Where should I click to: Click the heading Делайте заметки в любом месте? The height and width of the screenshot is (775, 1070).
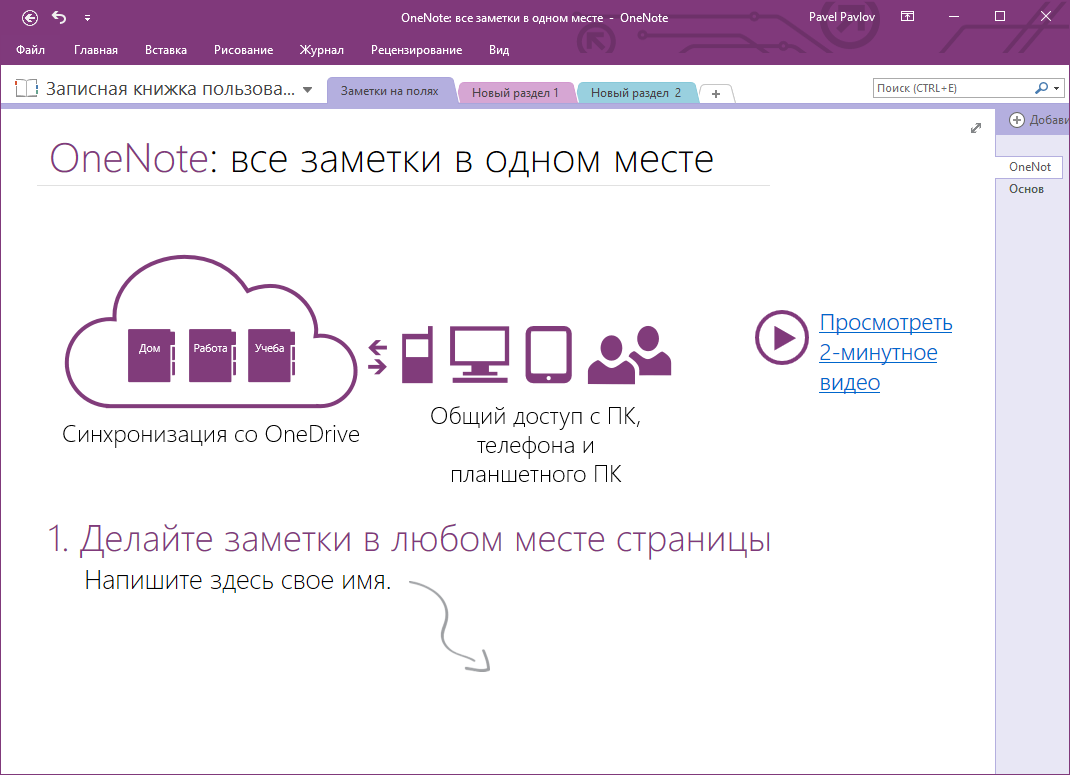pos(409,538)
